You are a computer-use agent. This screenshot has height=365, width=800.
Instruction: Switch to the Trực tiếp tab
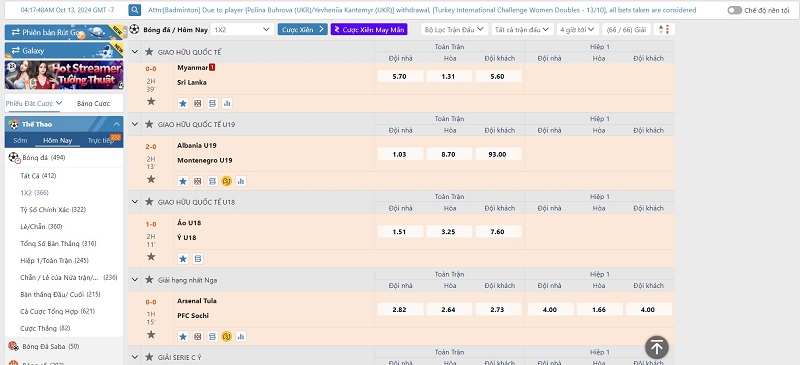click(x=101, y=140)
